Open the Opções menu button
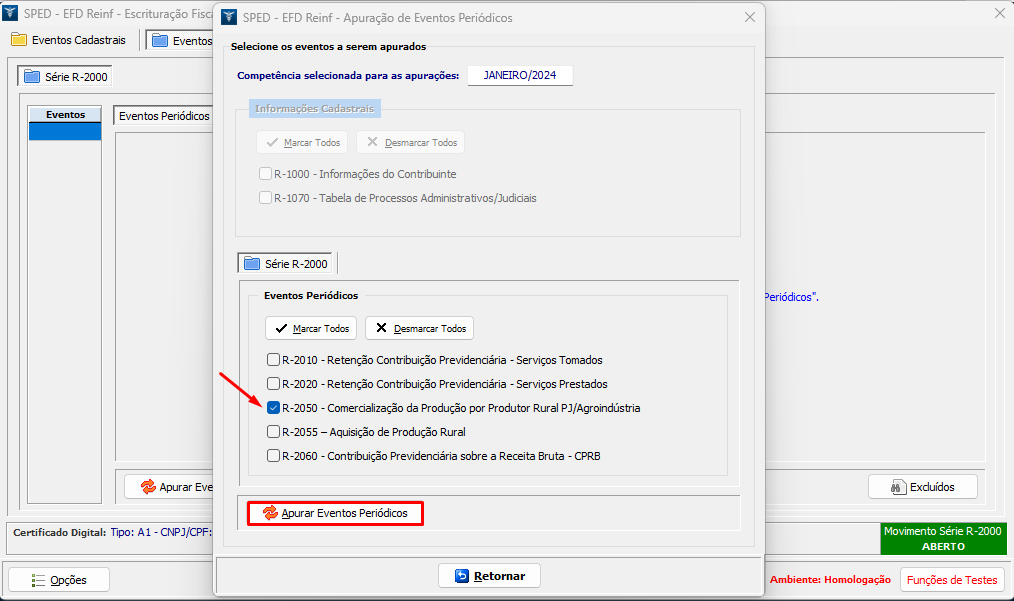This screenshot has height=601, width=1014. click(x=59, y=580)
